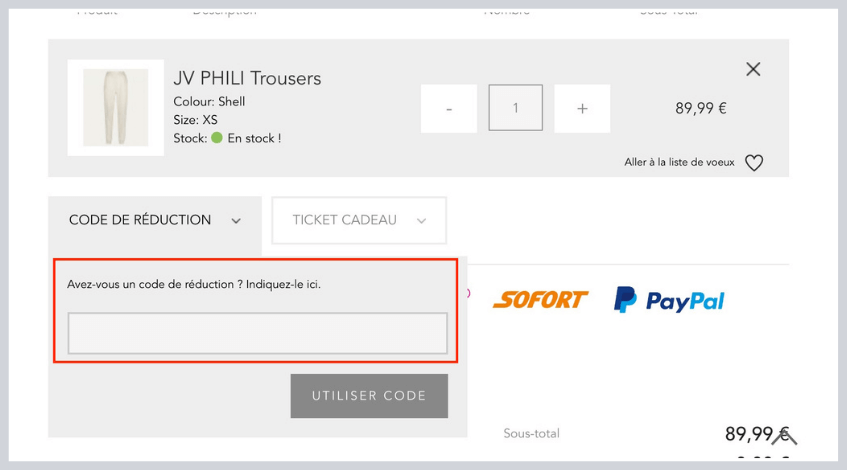The width and height of the screenshot is (847, 470).
Task: Open the JV PHILI Trousers product thumbnail
Action: 116,108
